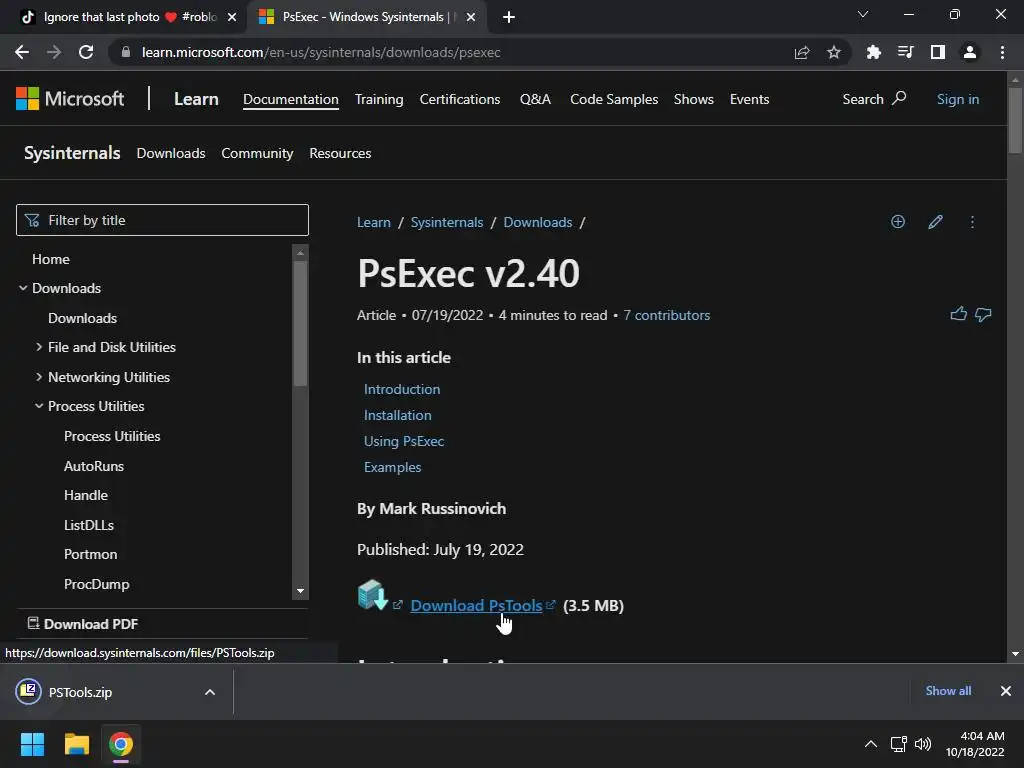Toggle the browser side panel icon
Screen dimensions: 1024x768
(x=938, y=52)
